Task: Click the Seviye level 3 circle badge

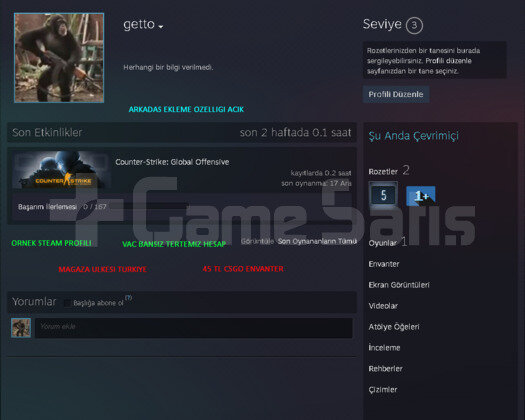Action: point(414,25)
